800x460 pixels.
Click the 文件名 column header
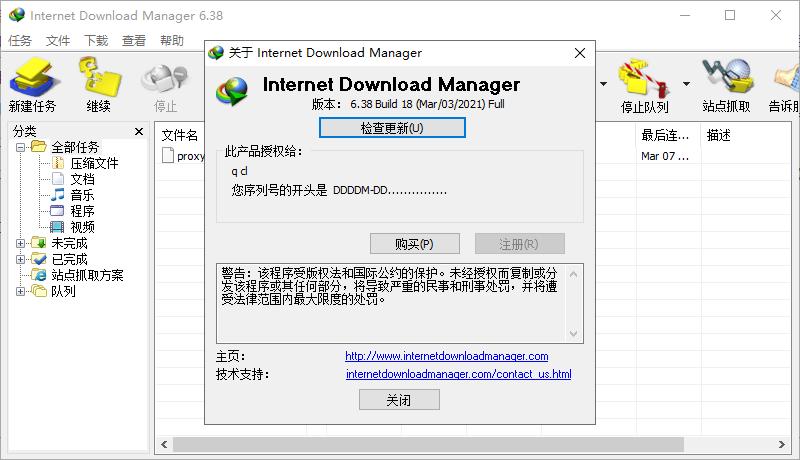click(180, 135)
